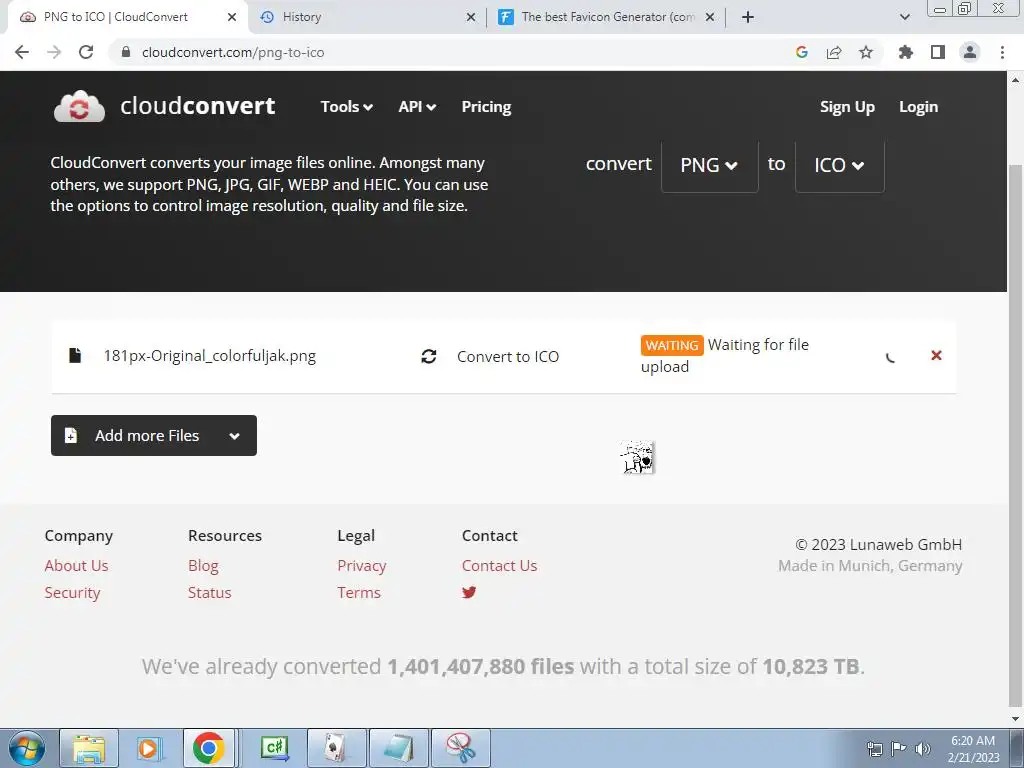Click the Convert to ICO label
The image size is (1024, 768).
tap(507, 357)
